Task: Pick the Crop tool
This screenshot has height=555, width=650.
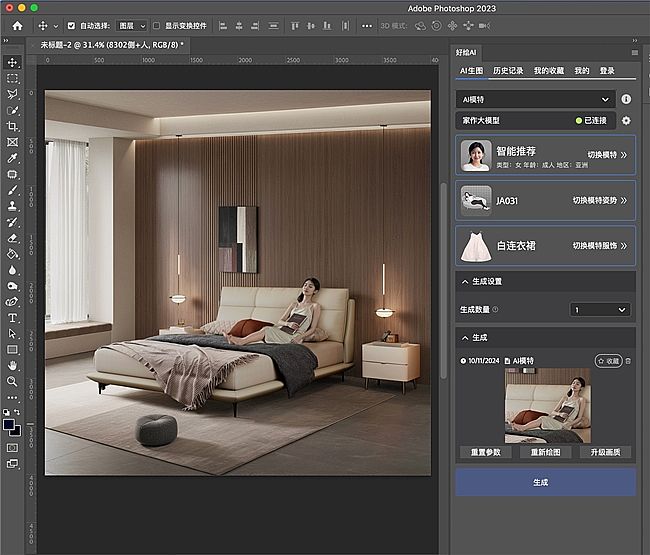Action: pyautogui.click(x=12, y=126)
